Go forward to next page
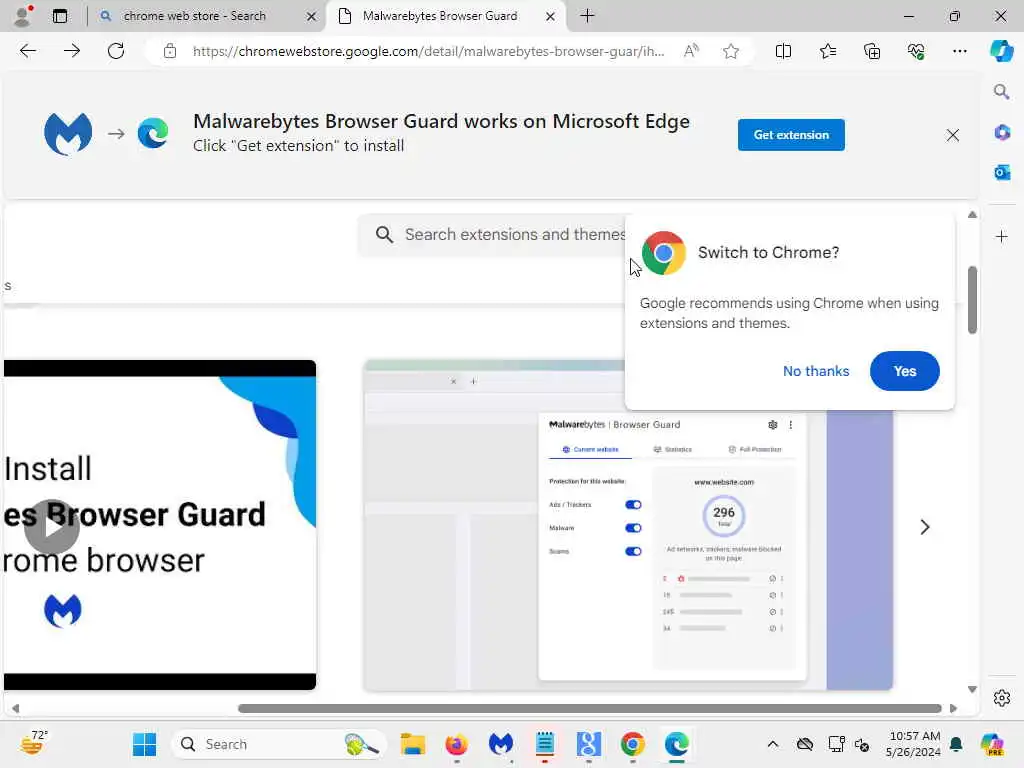1024x768 pixels. pyautogui.click(x=72, y=51)
